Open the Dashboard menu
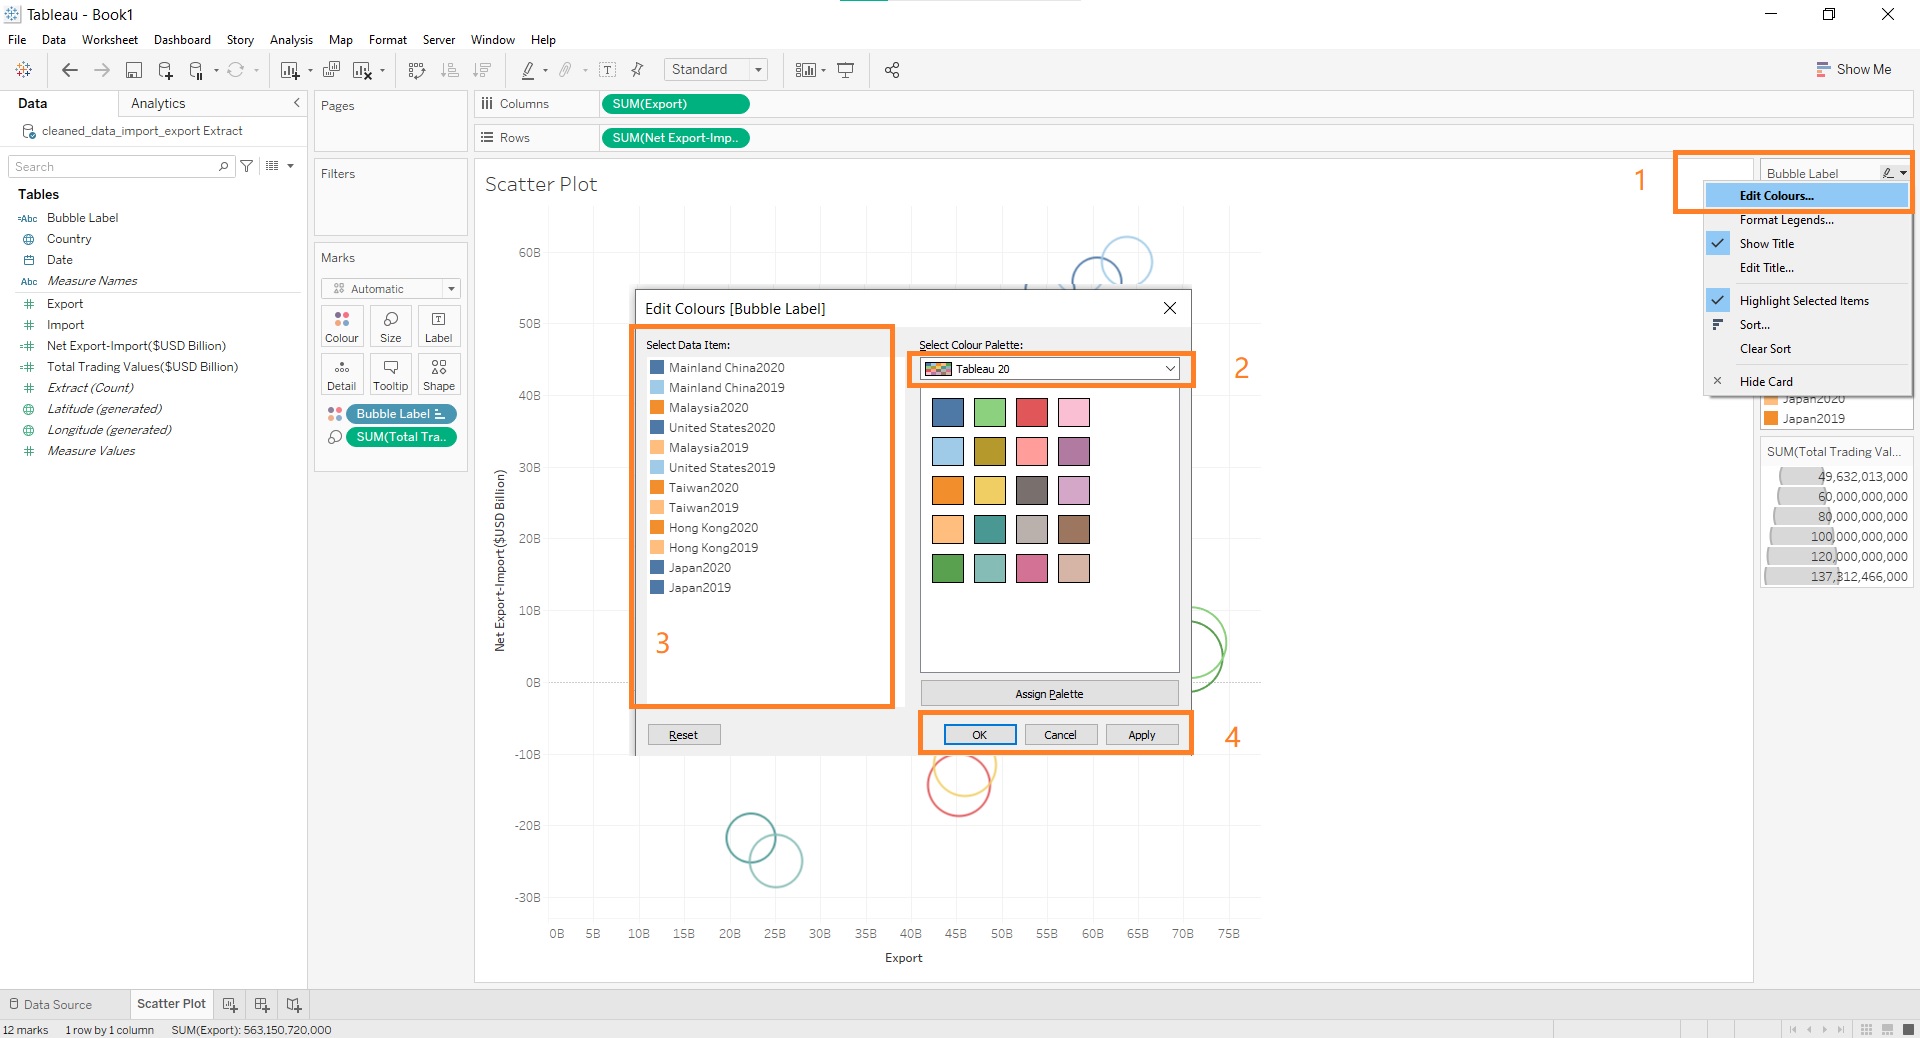 point(182,40)
